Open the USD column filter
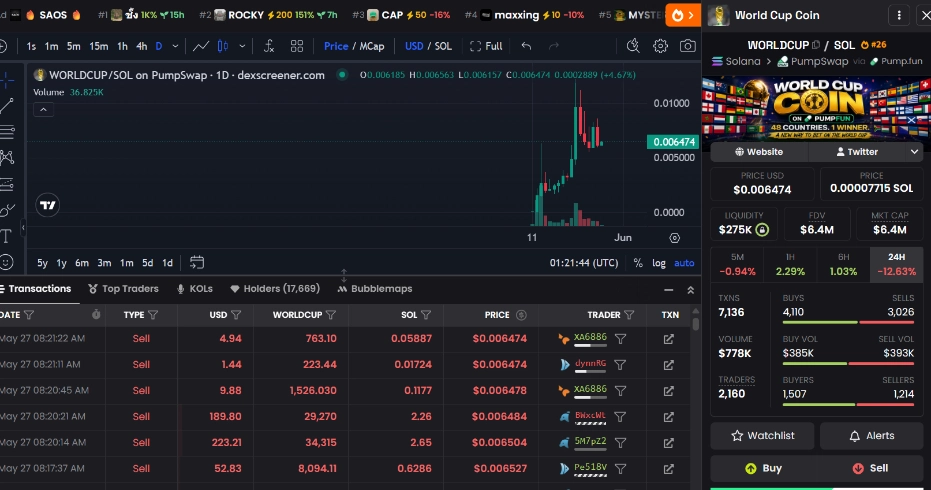The height and width of the screenshot is (490, 931). pos(236,315)
